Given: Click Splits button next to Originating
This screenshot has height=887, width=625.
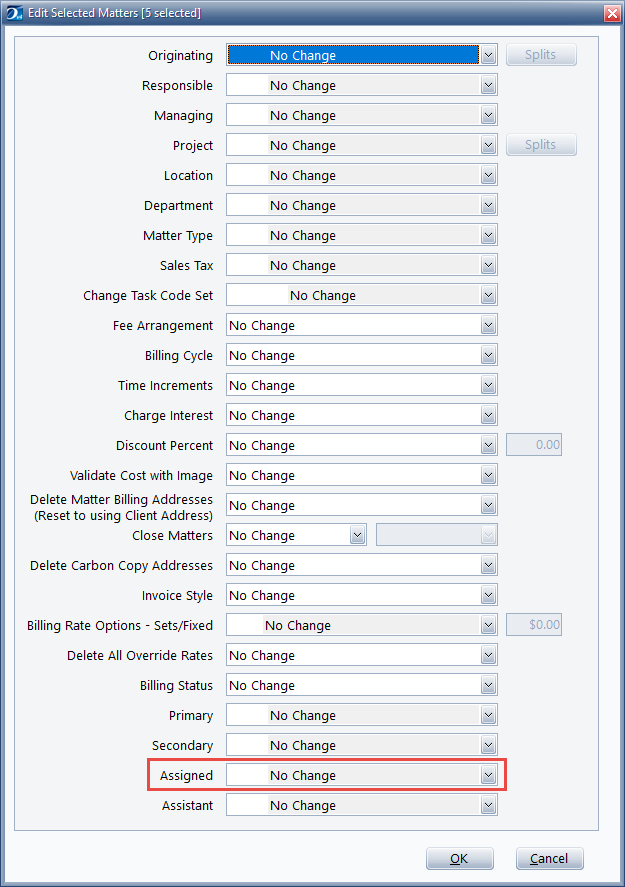Looking at the screenshot, I should pos(541,55).
